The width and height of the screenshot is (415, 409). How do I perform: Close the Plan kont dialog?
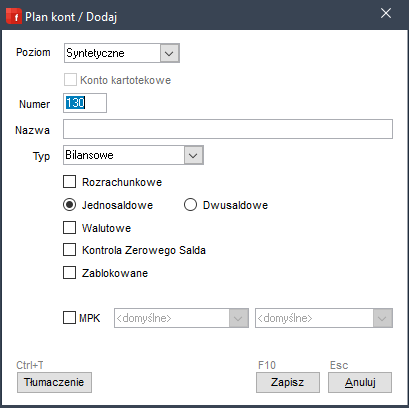tap(386, 13)
